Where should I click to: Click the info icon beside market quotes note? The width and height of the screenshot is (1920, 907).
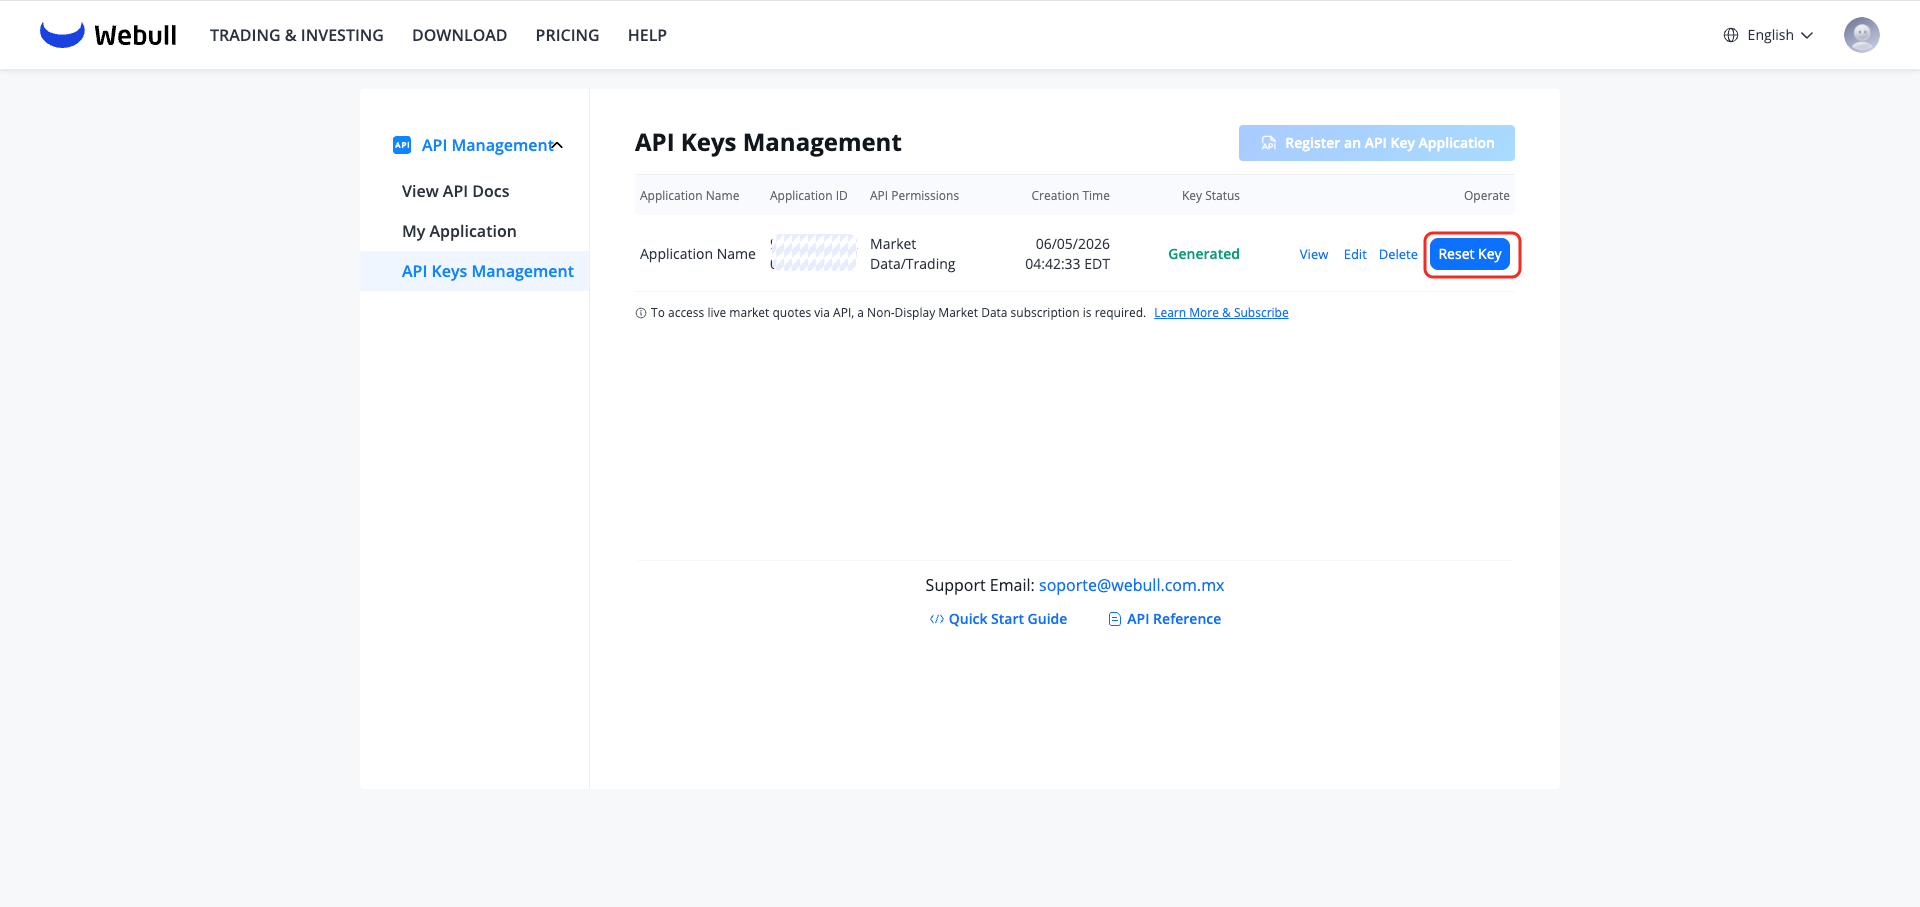[x=641, y=313]
